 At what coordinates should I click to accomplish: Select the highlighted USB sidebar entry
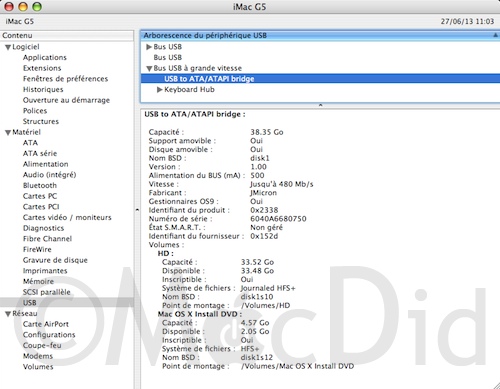pos(67,303)
